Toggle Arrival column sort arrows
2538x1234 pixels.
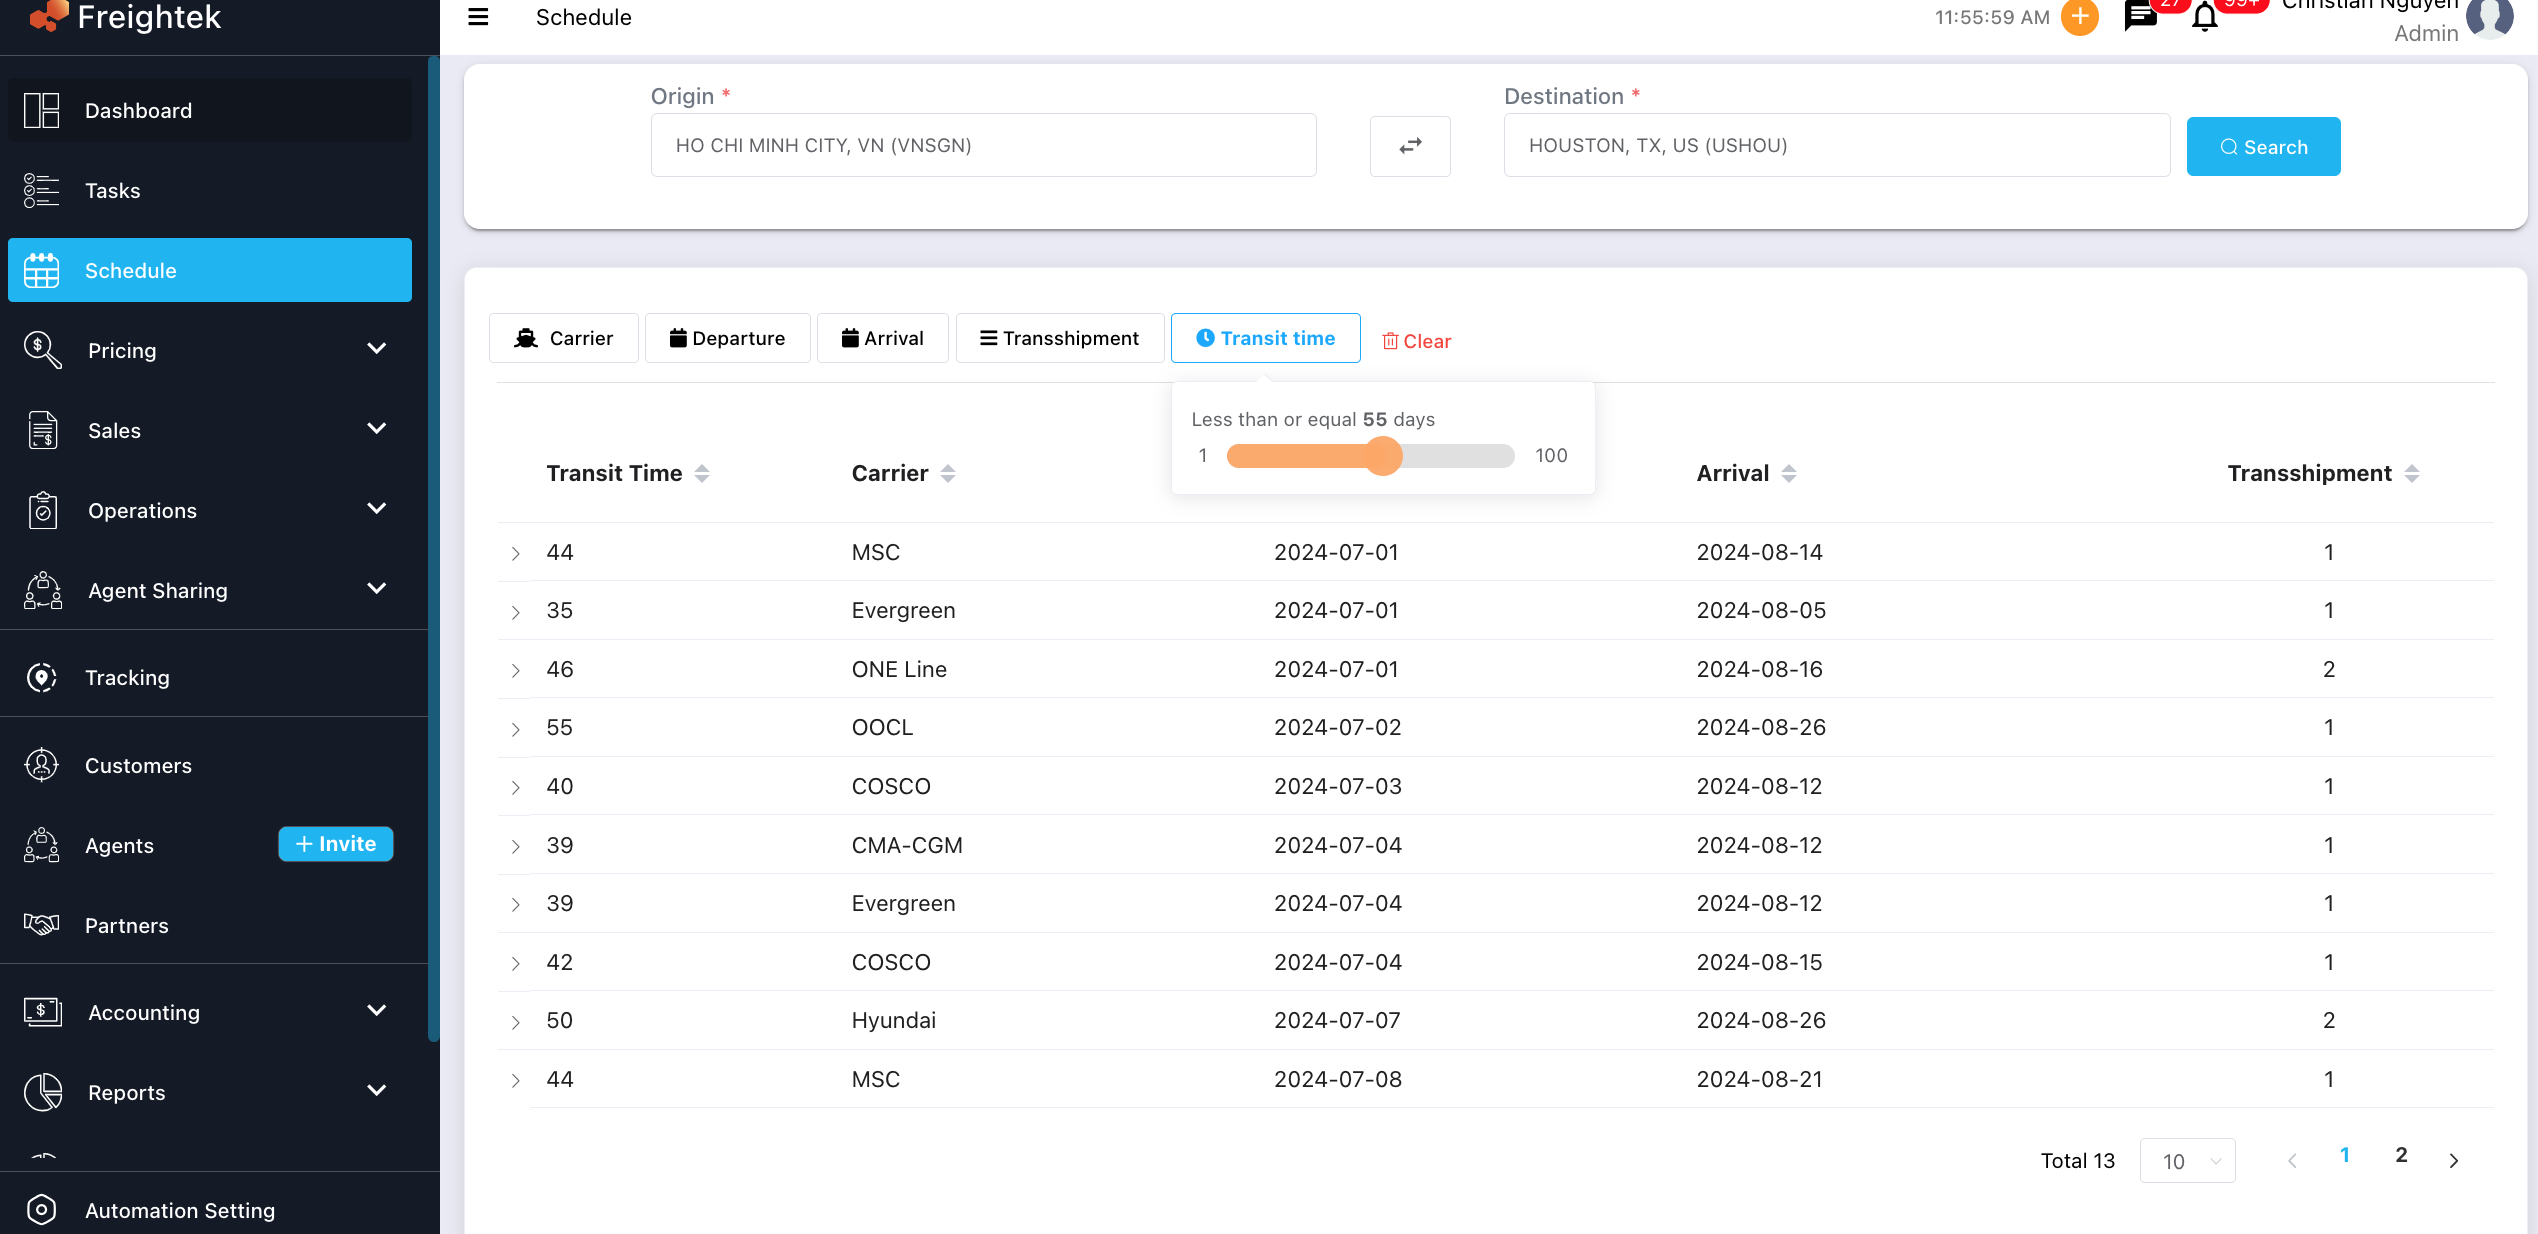pyautogui.click(x=1789, y=473)
